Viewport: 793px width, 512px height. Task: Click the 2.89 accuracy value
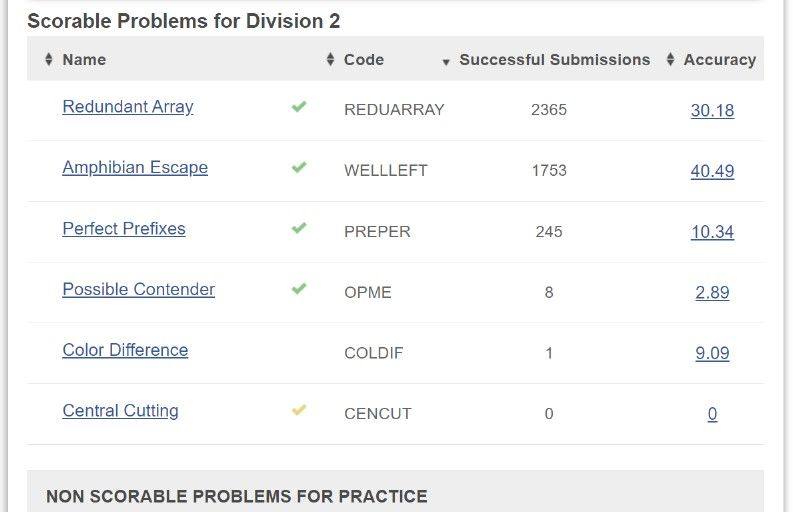(x=712, y=292)
